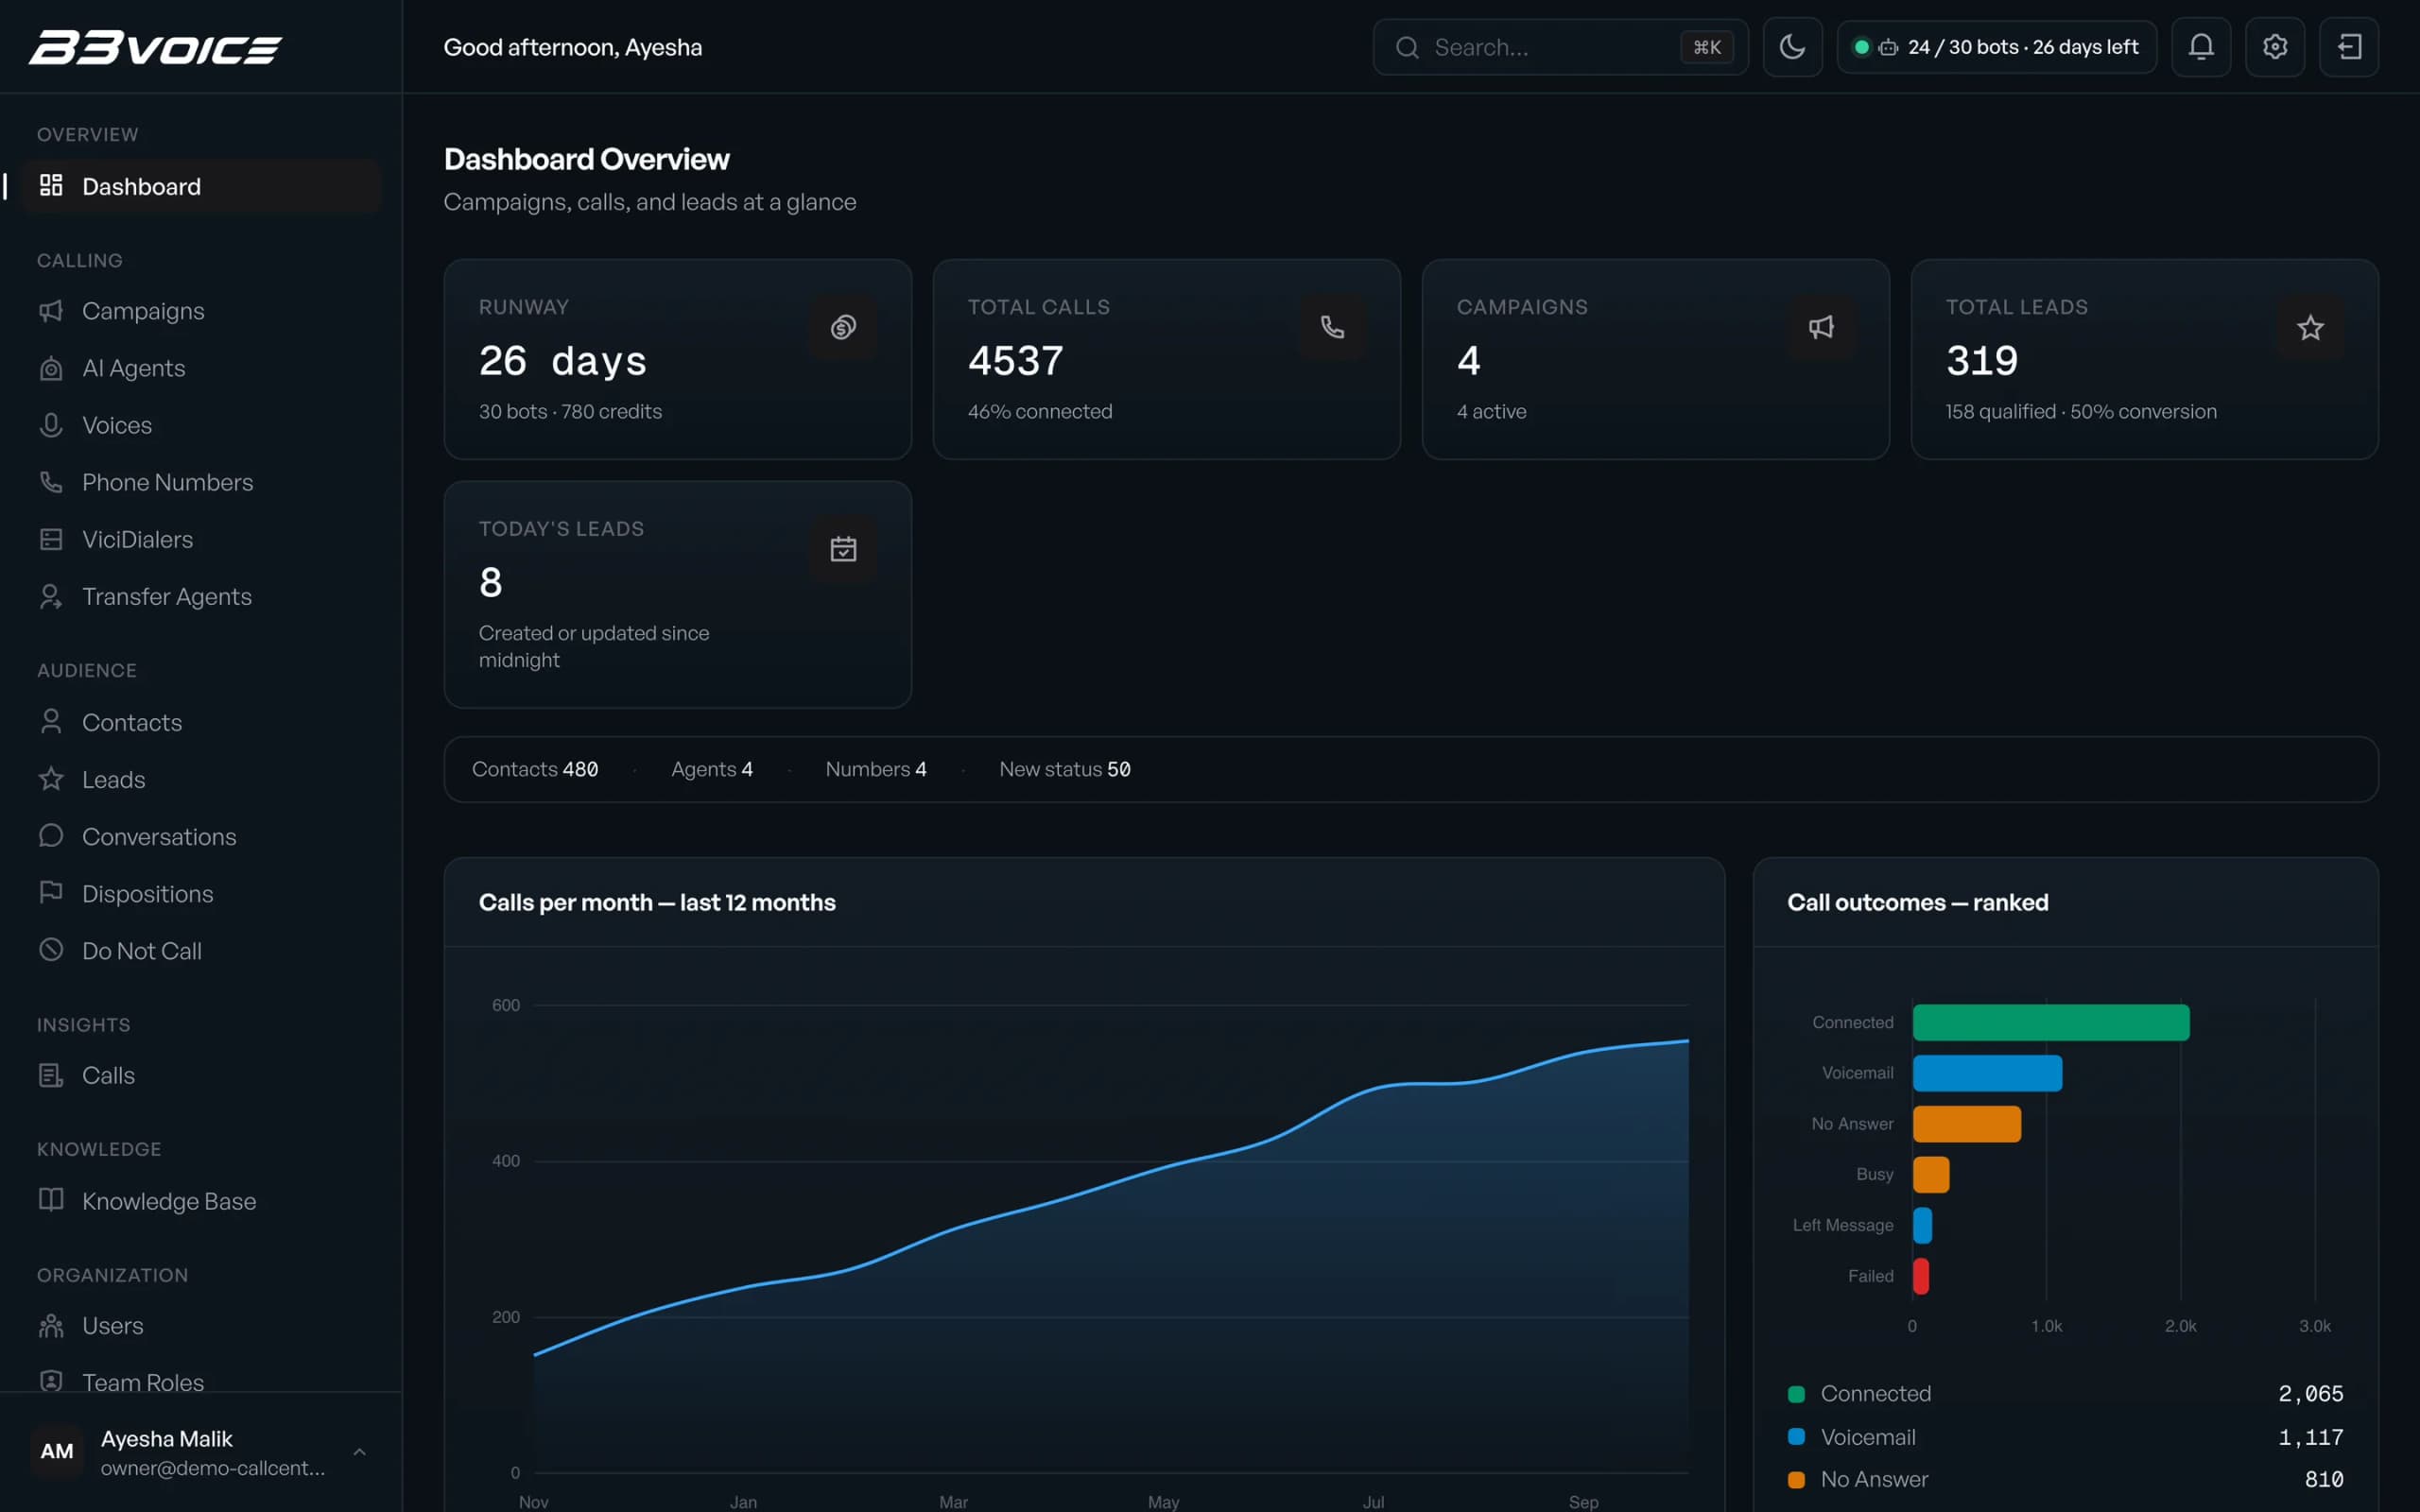Click the Campaigns card megaphone icon
Image resolution: width=2420 pixels, height=1512 pixels.
[1821, 327]
